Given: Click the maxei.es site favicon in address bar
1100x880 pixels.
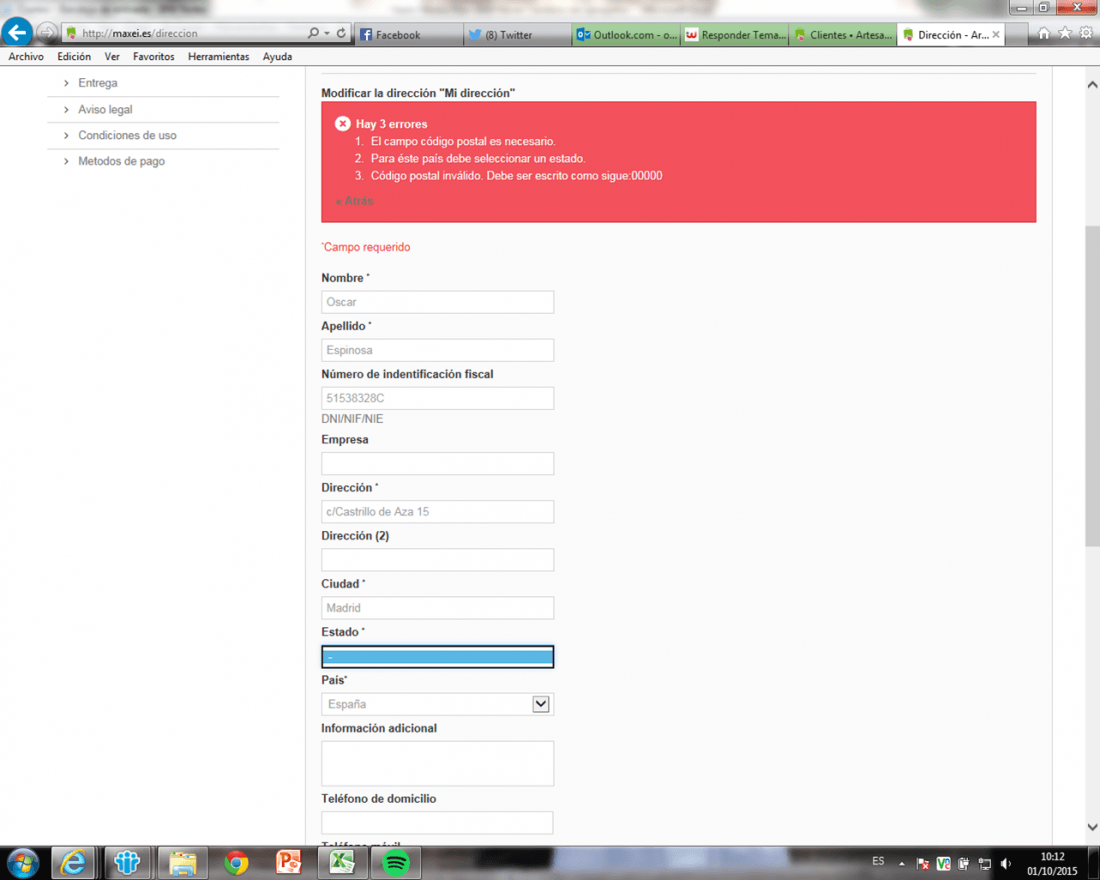Looking at the screenshot, I should 72,33.
